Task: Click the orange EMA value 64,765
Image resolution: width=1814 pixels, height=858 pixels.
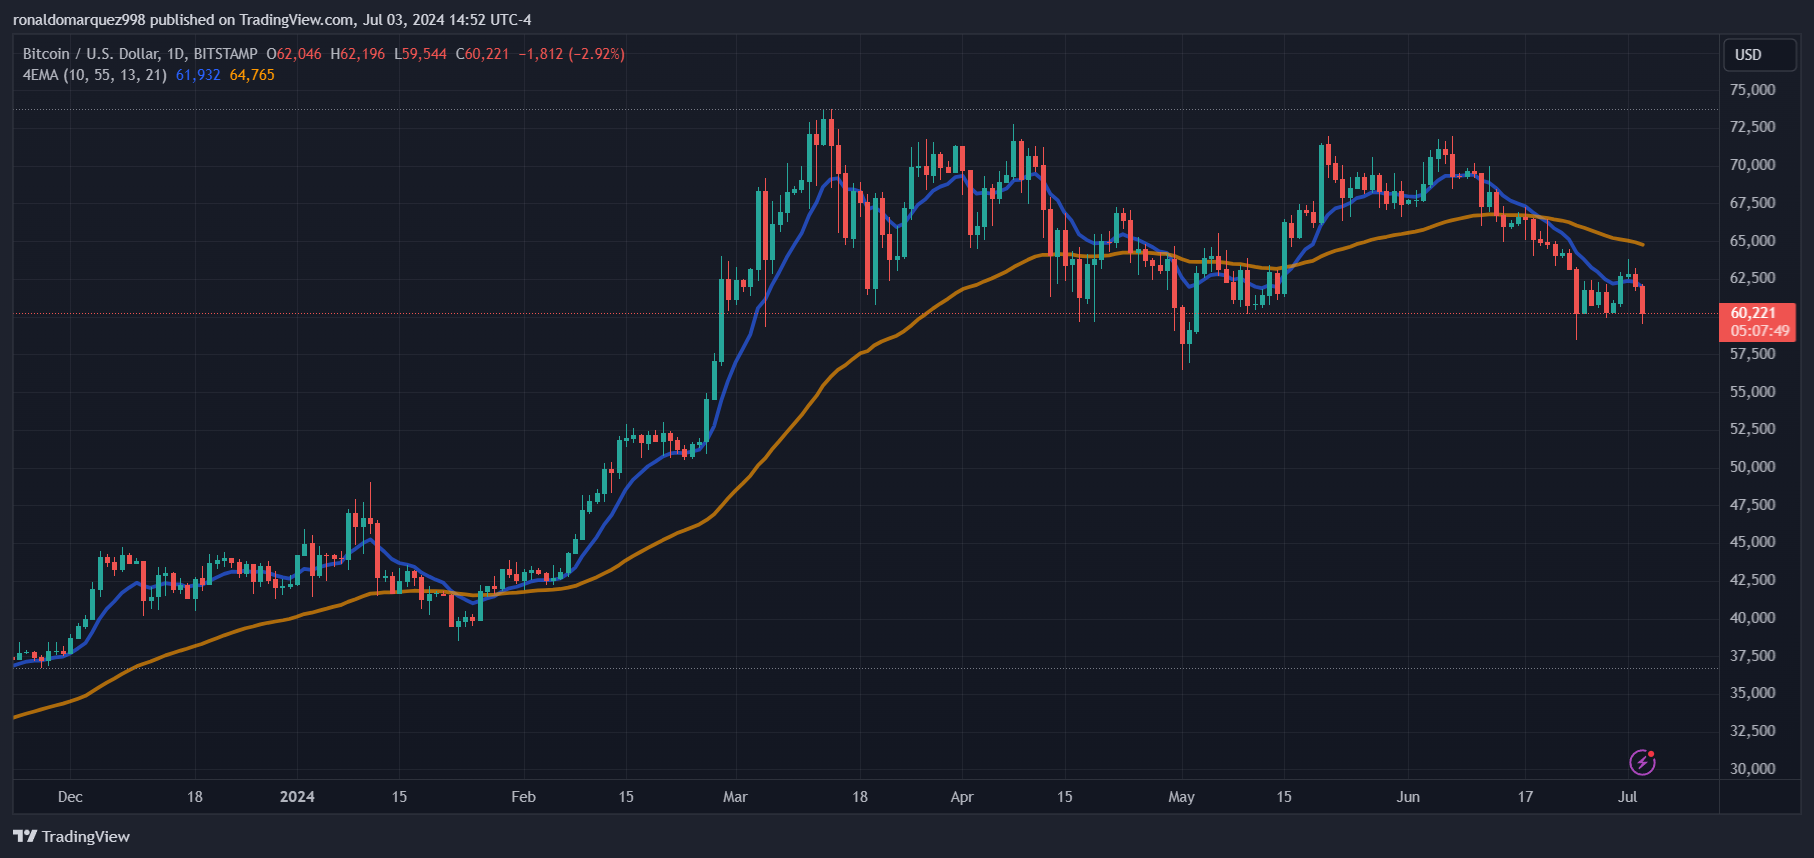Action: [x=252, y=75]
